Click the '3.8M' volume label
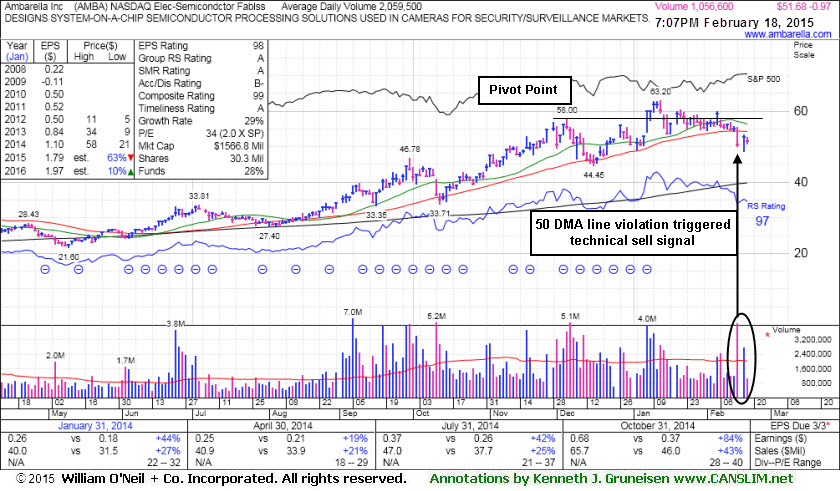 (x=176, y=324)
